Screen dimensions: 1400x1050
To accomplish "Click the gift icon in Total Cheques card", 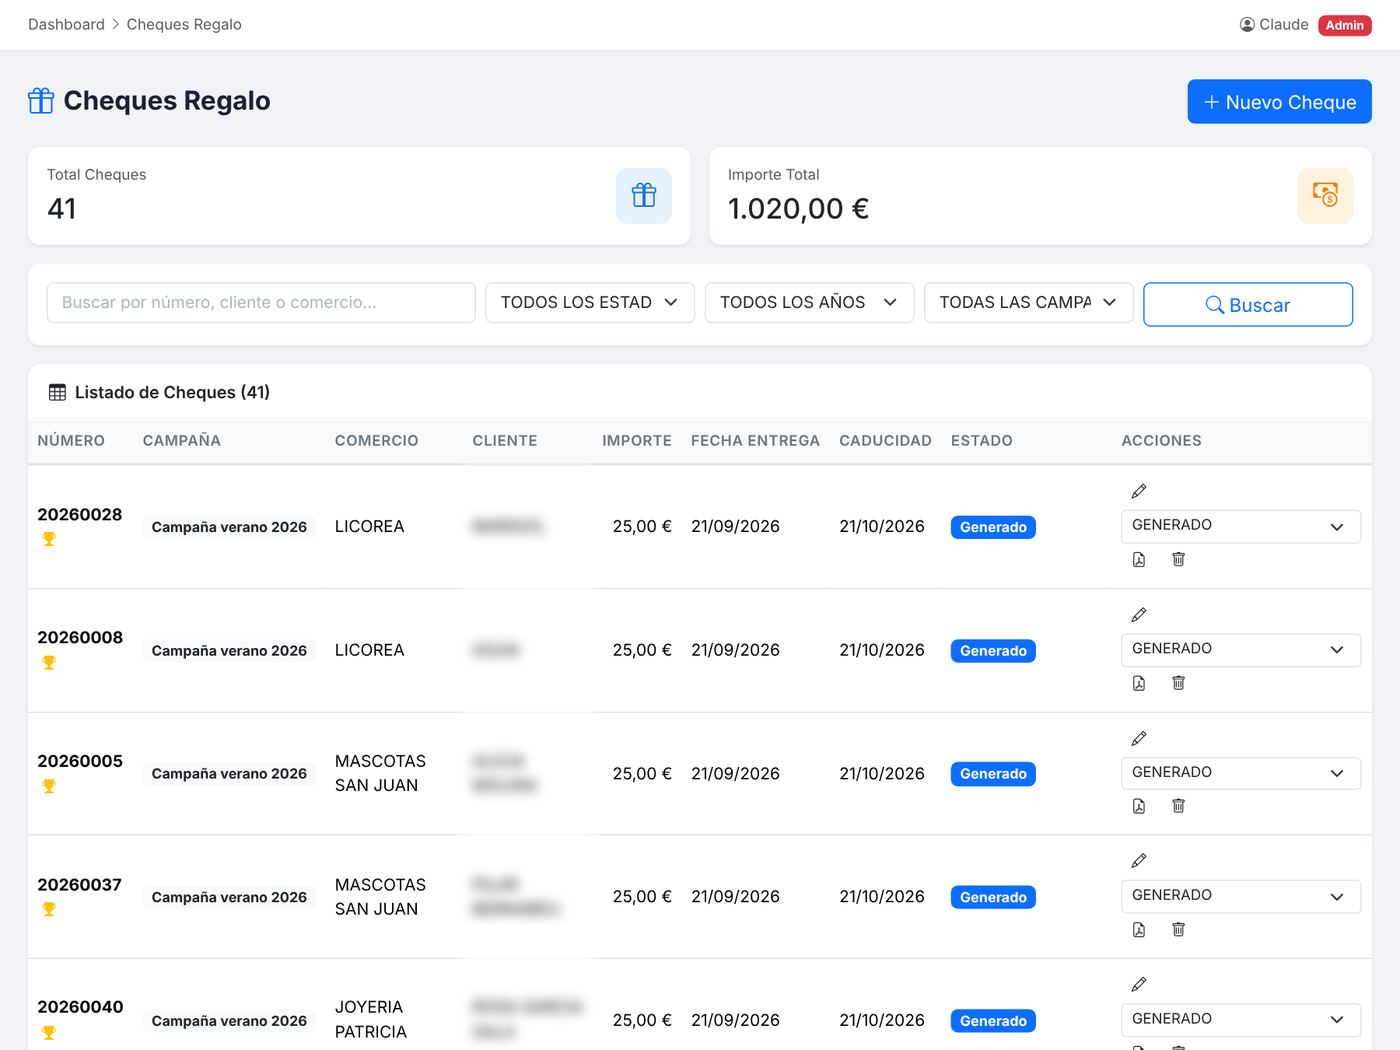I will point(644,195).
